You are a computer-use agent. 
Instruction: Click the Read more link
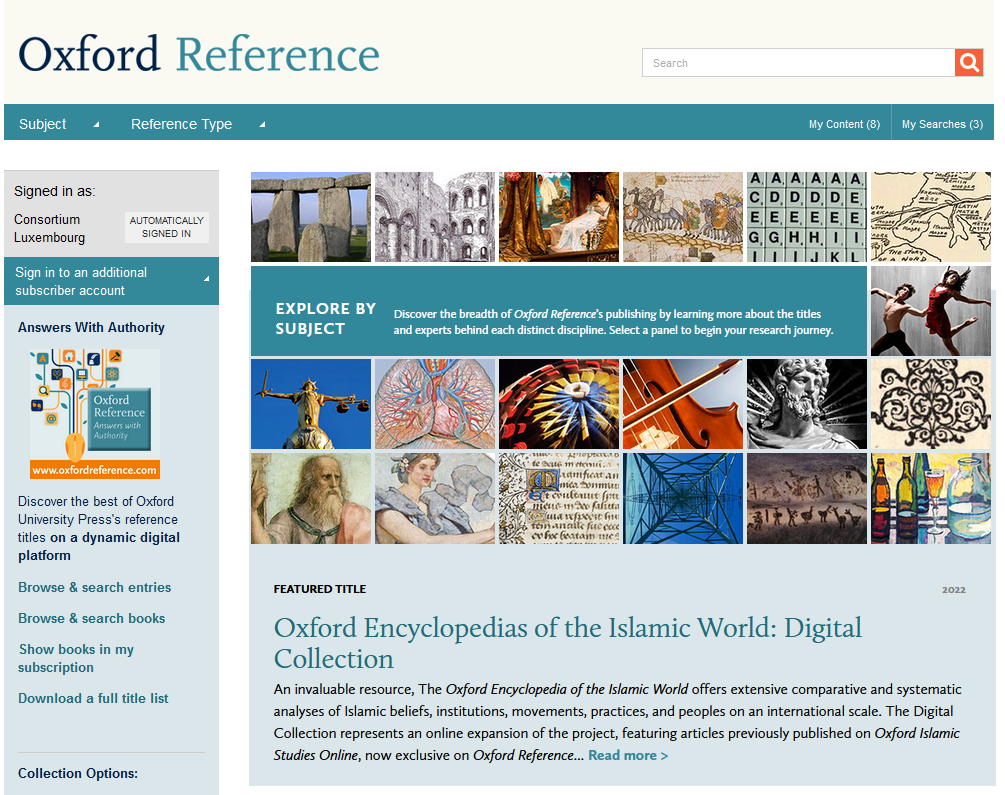pos(628,755)
